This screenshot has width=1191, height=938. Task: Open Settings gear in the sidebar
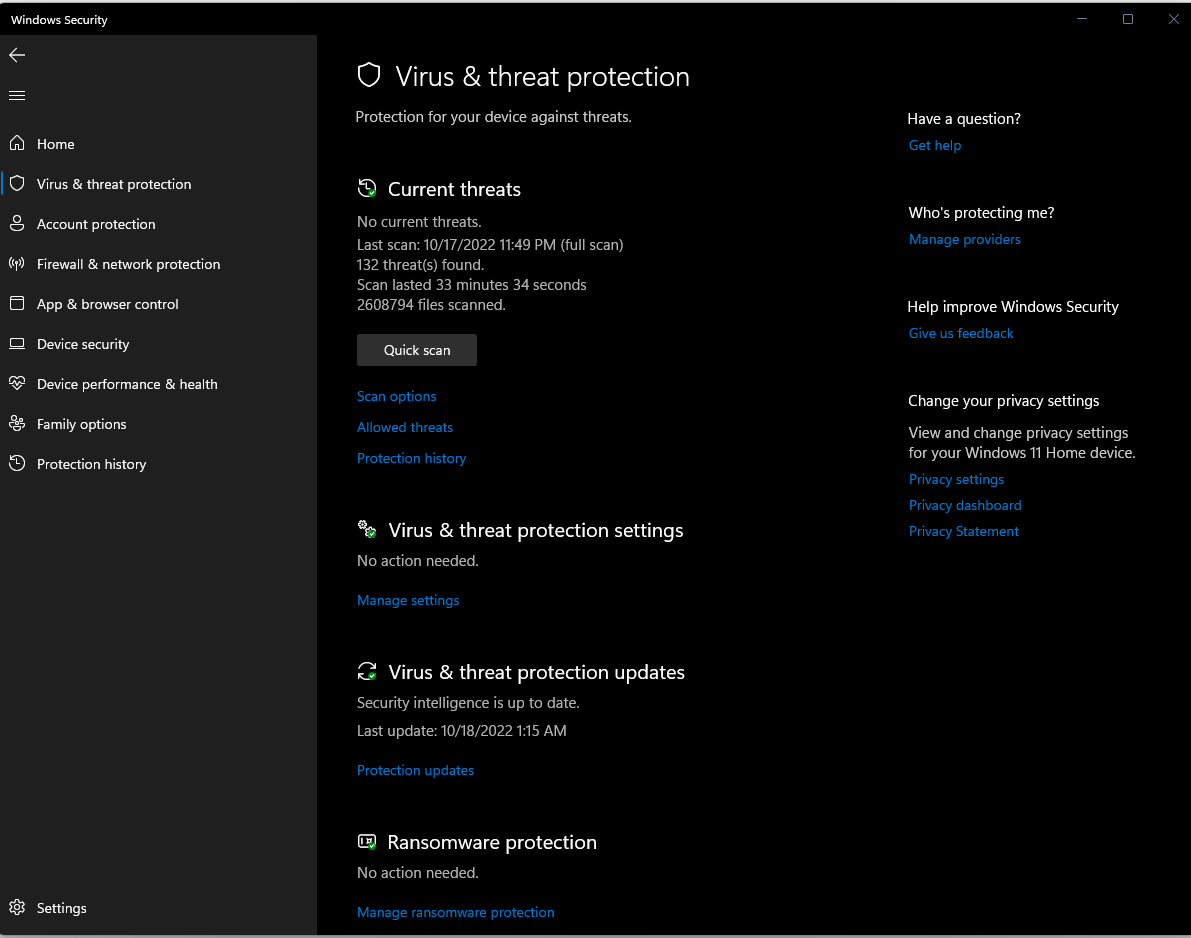(17, 908)
